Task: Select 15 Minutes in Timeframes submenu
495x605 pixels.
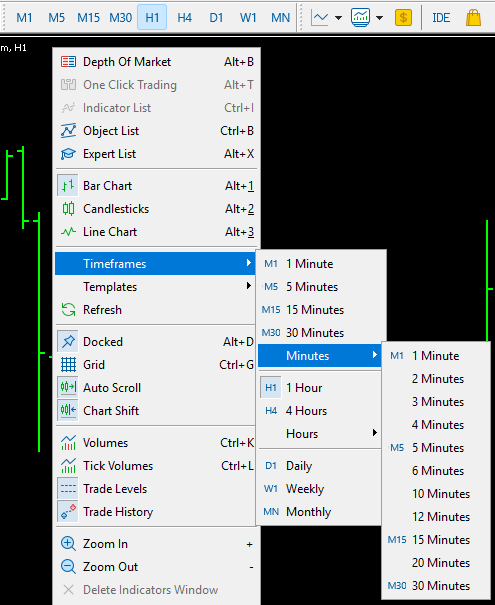Action: (x=320, y=310)
